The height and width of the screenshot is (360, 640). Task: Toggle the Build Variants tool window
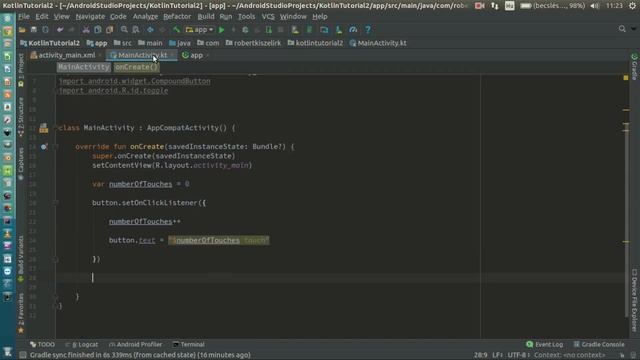[x=21, y=259]
